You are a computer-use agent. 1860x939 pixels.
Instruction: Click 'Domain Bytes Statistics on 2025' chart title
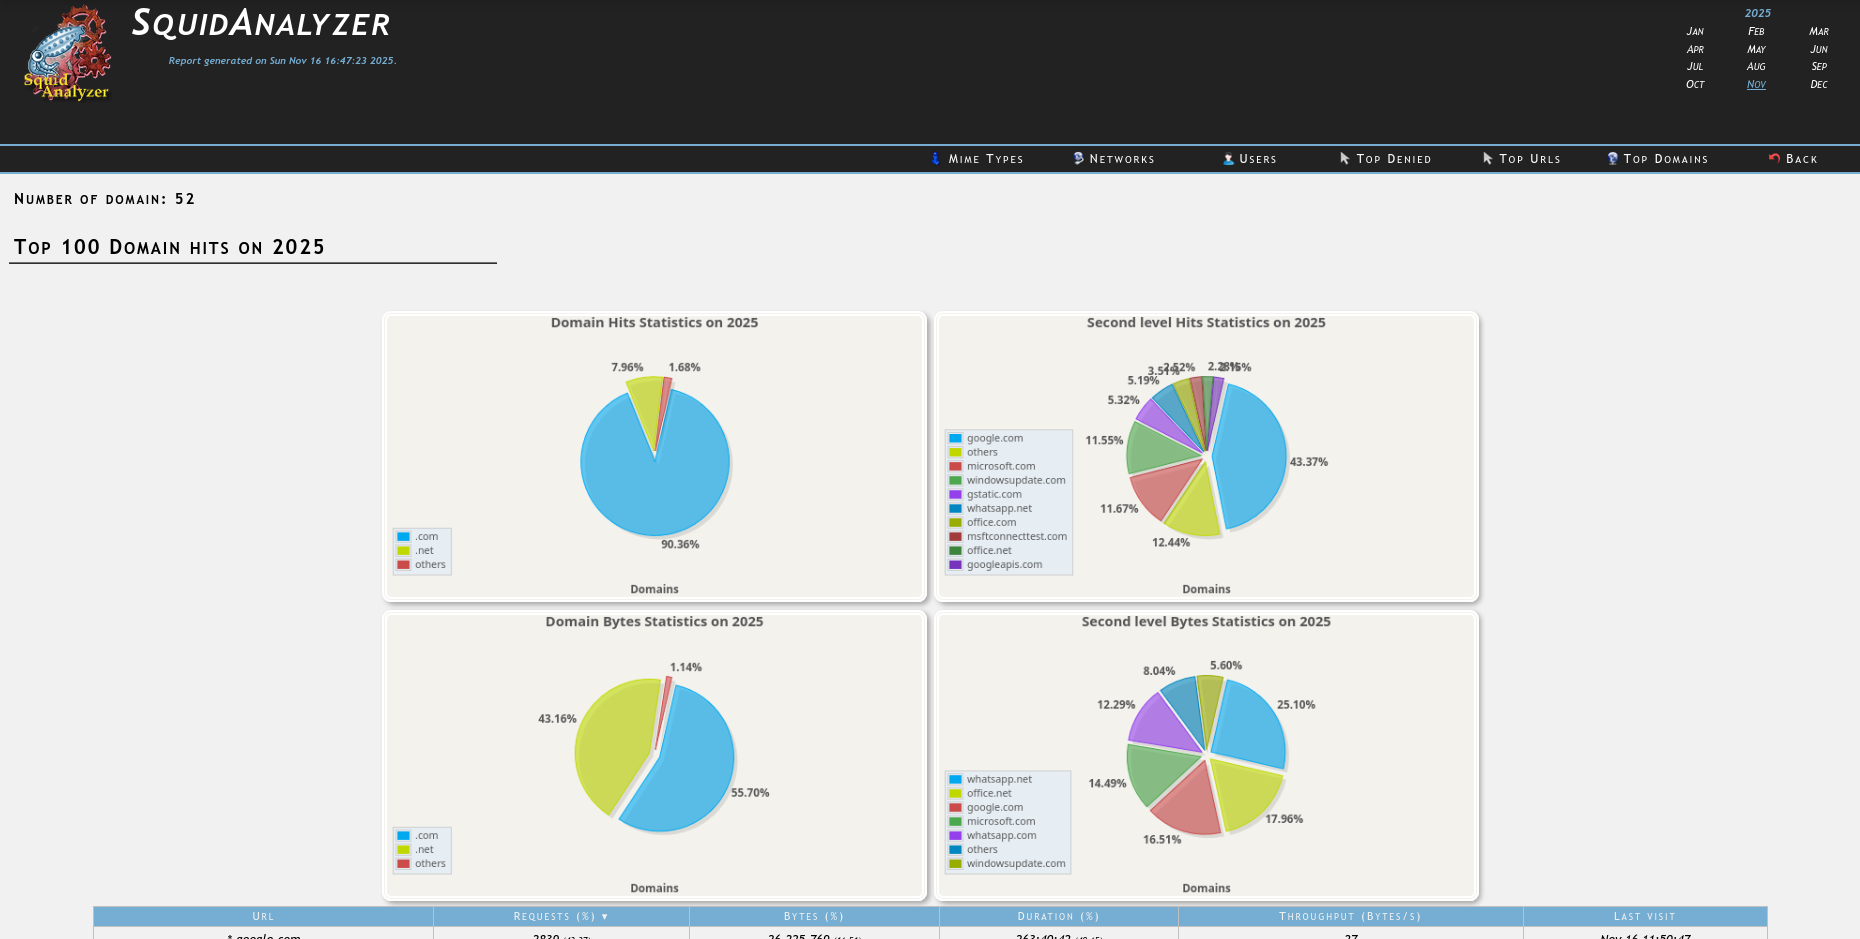pos(654,622)
